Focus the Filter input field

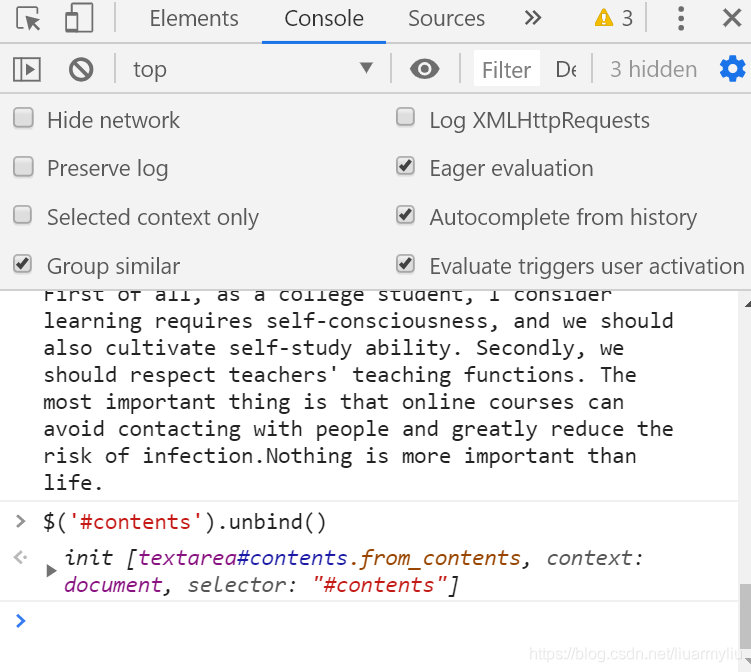(506, 69)
